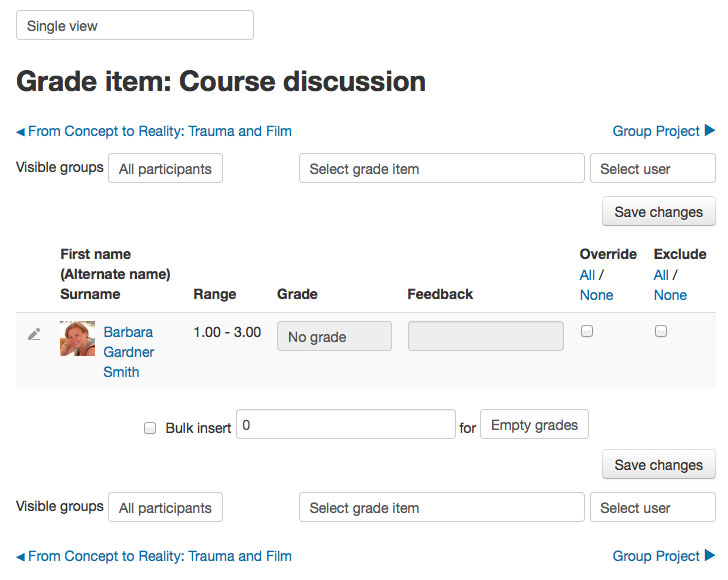The height and width of the screenshot is (580, 728).
Task: Open the top Select user dropdown
Action: (x=653, y=169)
